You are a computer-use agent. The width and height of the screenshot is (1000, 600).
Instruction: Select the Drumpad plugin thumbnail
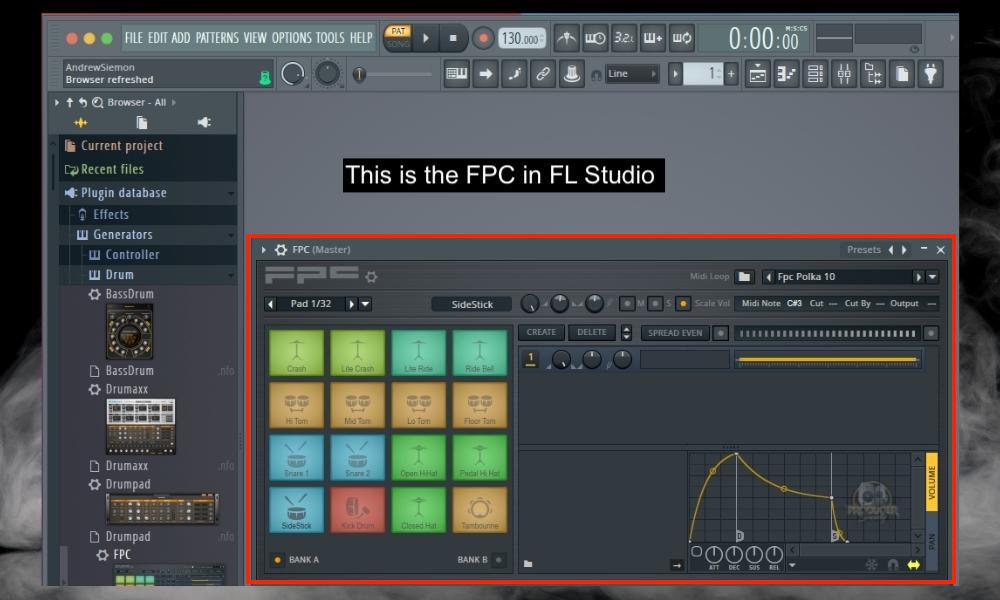[163, 508]
